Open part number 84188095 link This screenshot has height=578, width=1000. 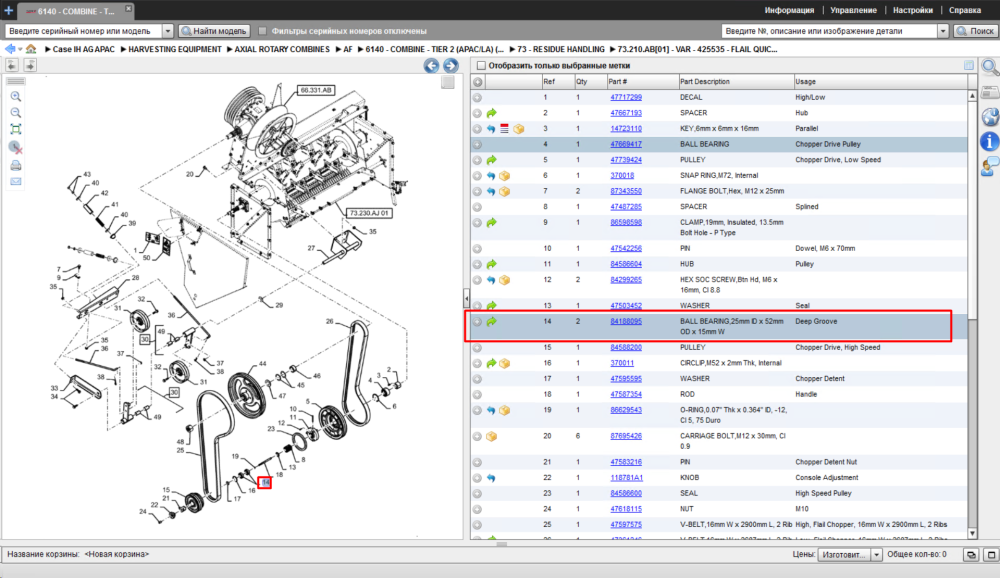(626, 322)
